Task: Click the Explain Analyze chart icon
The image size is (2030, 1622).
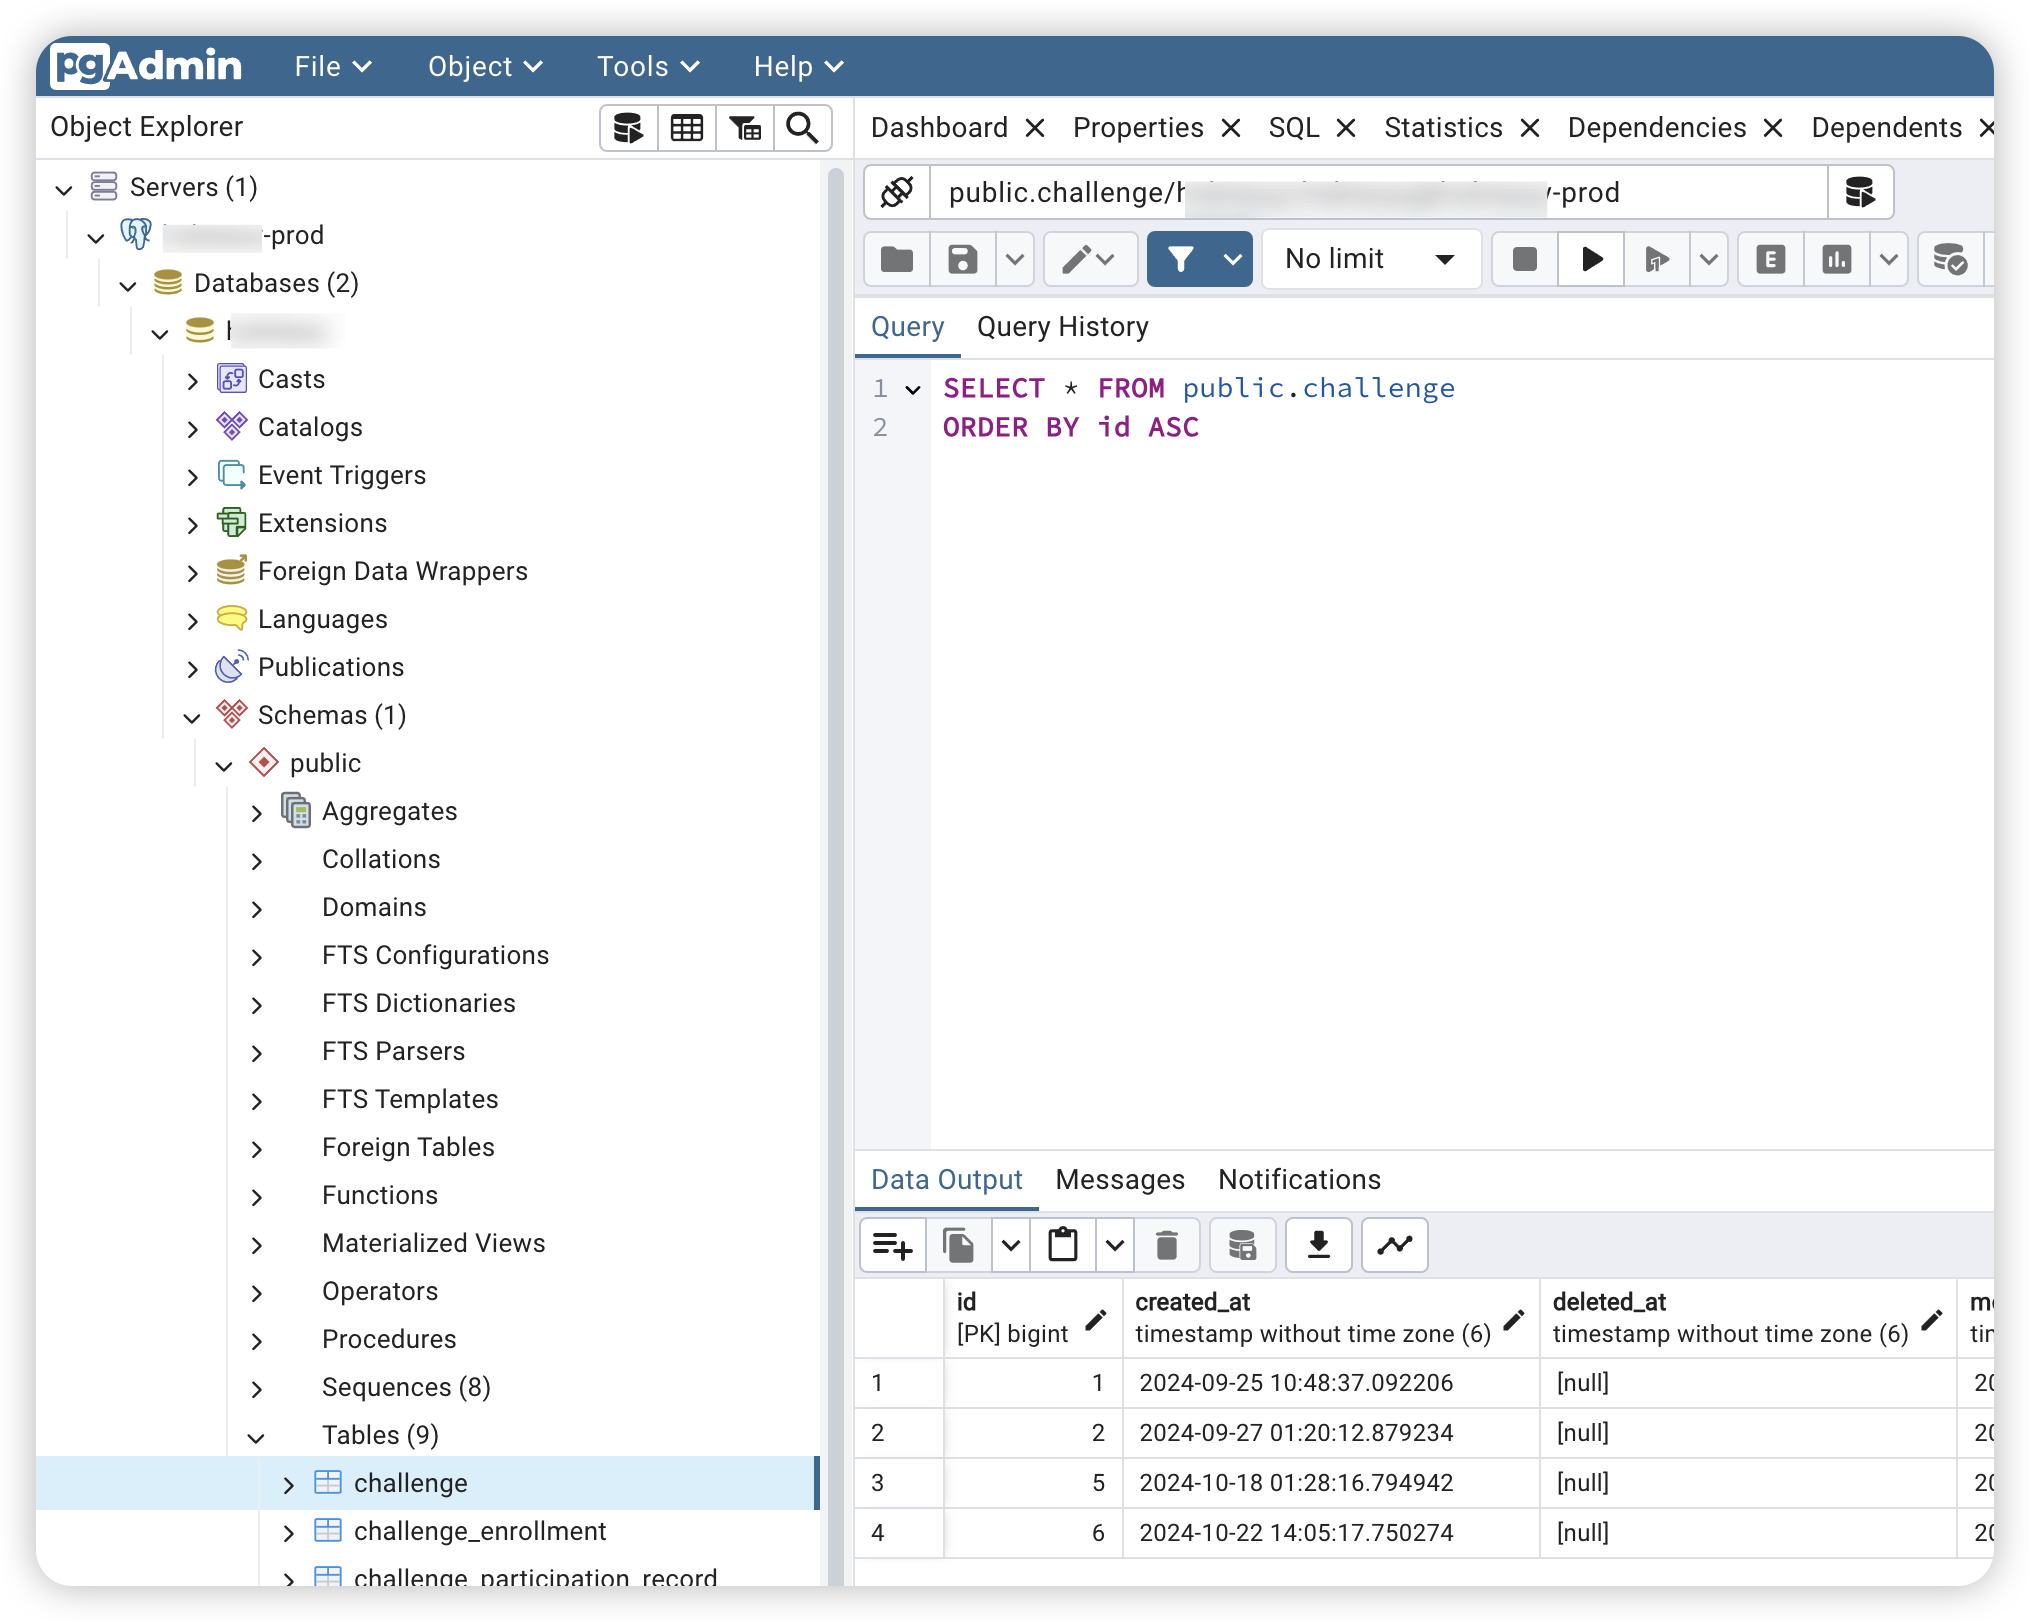Action: click(x=1836, y=260)
